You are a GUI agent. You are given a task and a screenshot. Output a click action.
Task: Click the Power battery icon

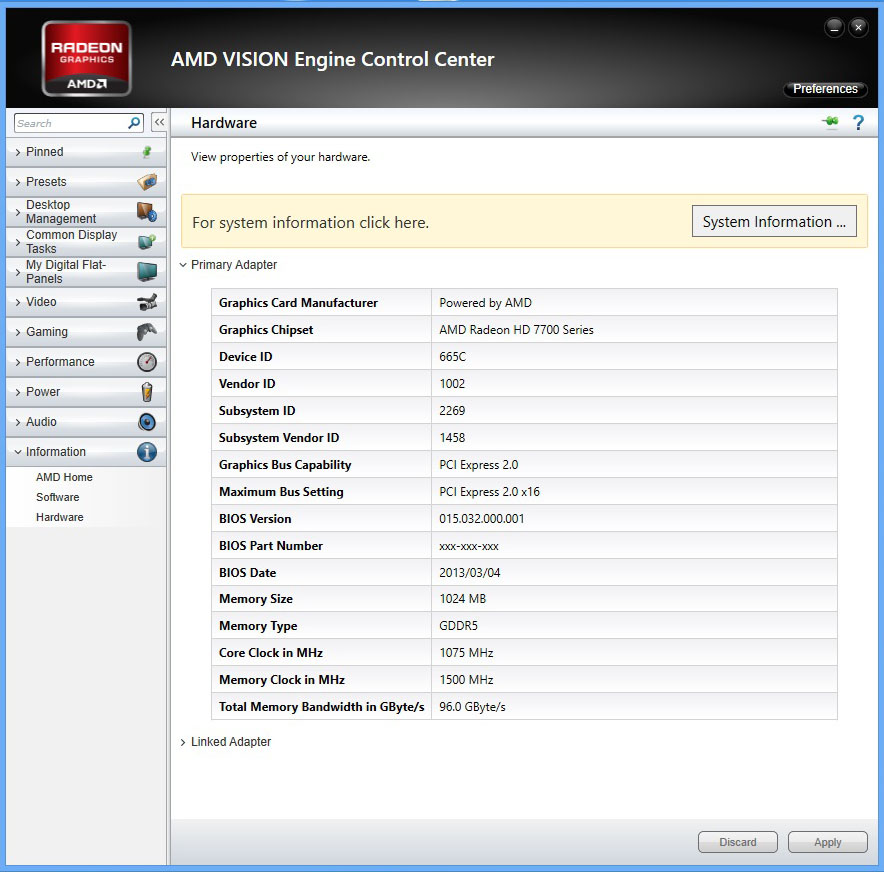click(147, 392)
